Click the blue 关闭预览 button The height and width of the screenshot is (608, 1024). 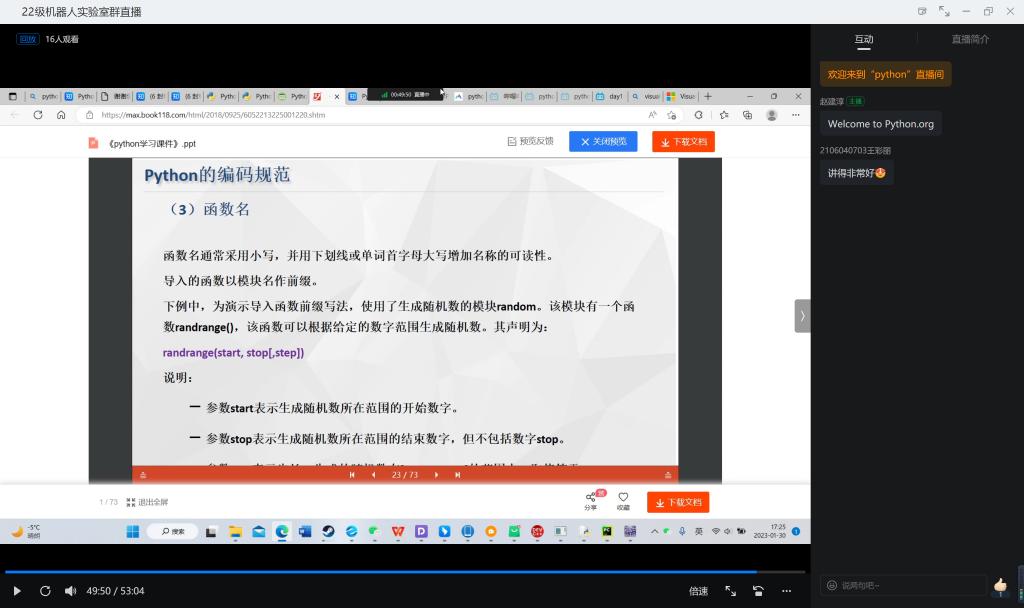click(603, 142)
